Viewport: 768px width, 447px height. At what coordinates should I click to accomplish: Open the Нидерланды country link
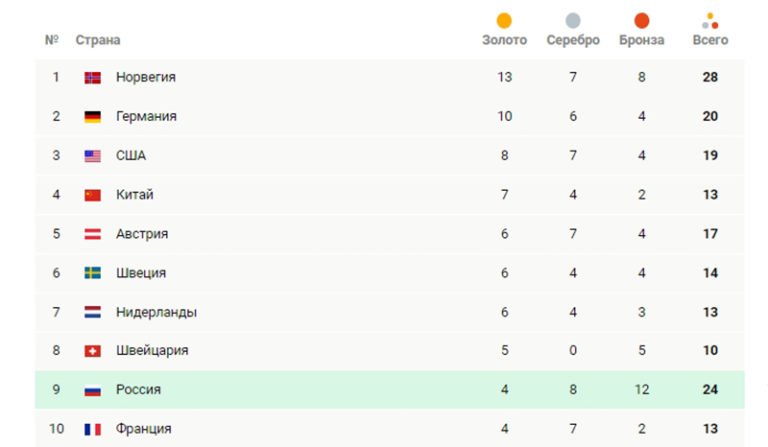pos(156,312)
